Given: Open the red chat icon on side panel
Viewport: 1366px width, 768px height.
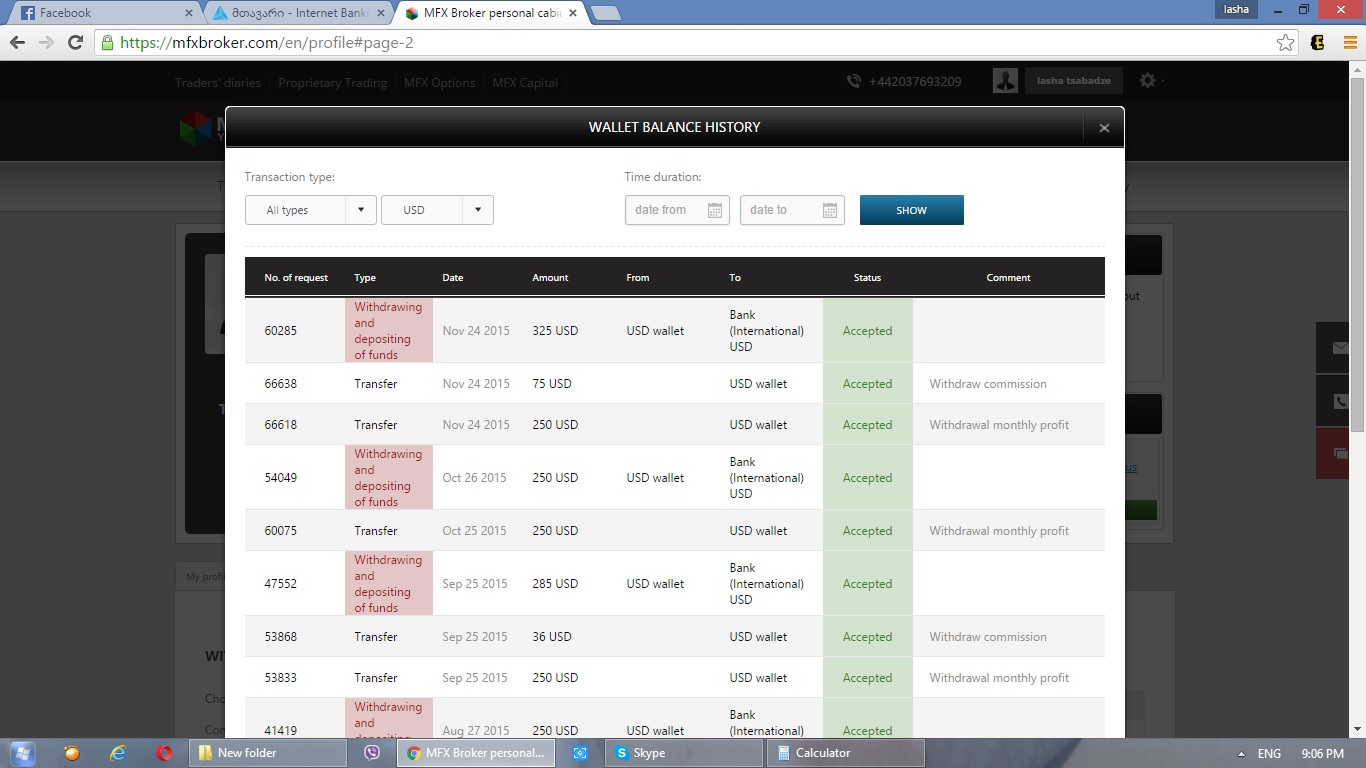Looking at the screenshot, I should [1341, 453].
